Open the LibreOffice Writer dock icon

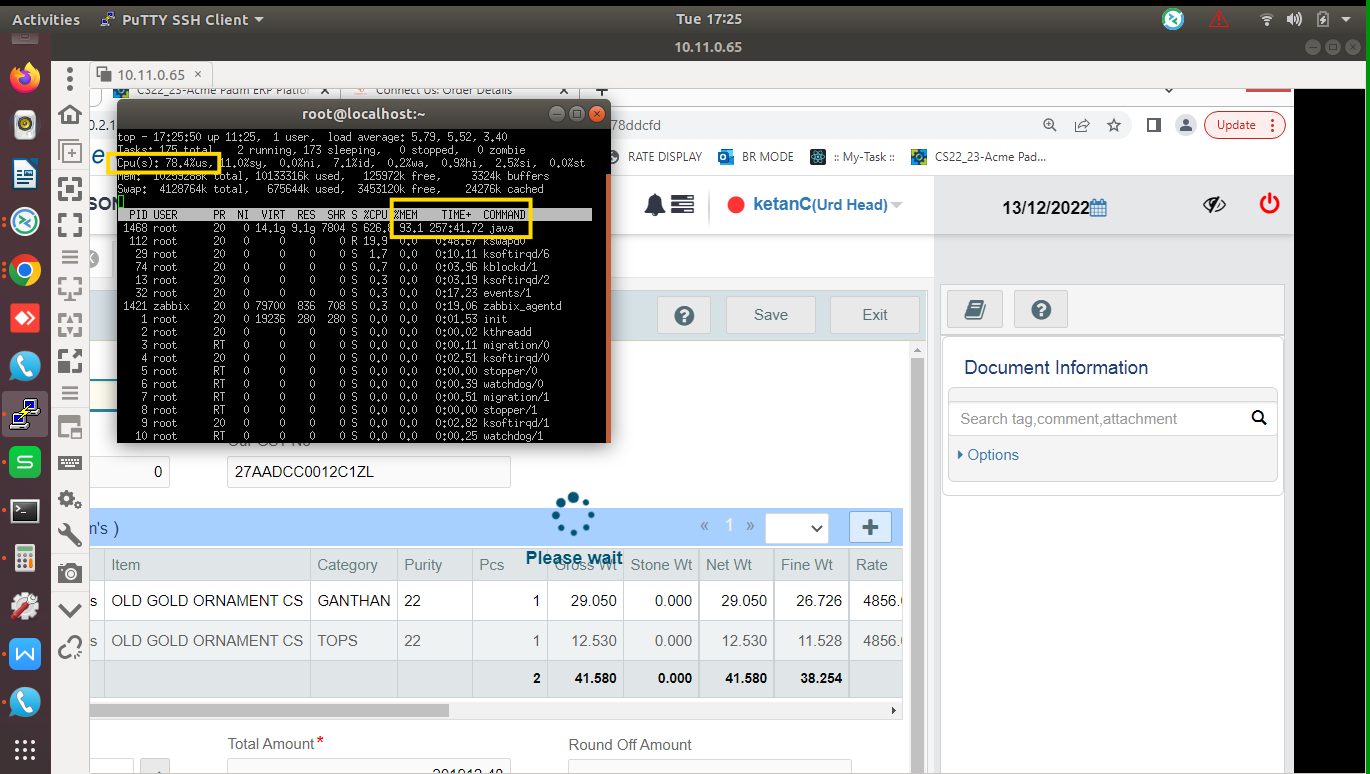pyautogui.click(x=25, y=174)
